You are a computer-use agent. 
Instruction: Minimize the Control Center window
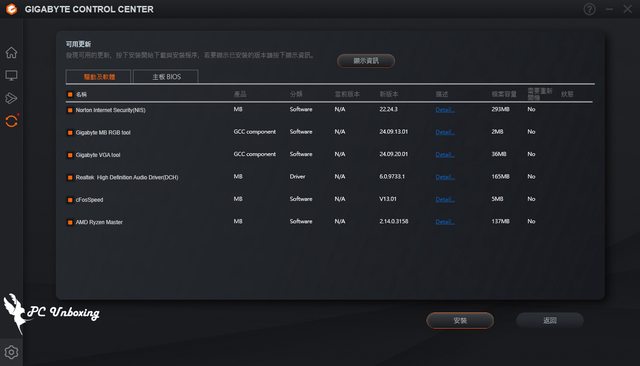click(609, 9)
